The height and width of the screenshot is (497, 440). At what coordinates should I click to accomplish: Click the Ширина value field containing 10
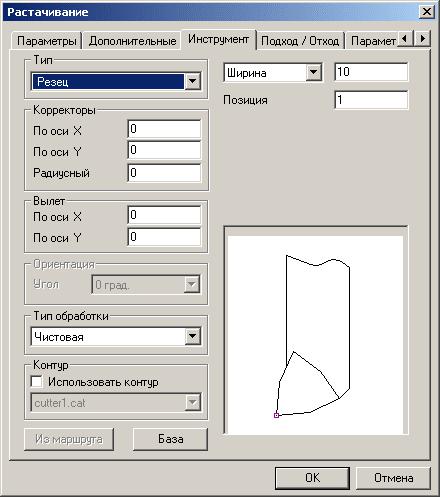371,72
